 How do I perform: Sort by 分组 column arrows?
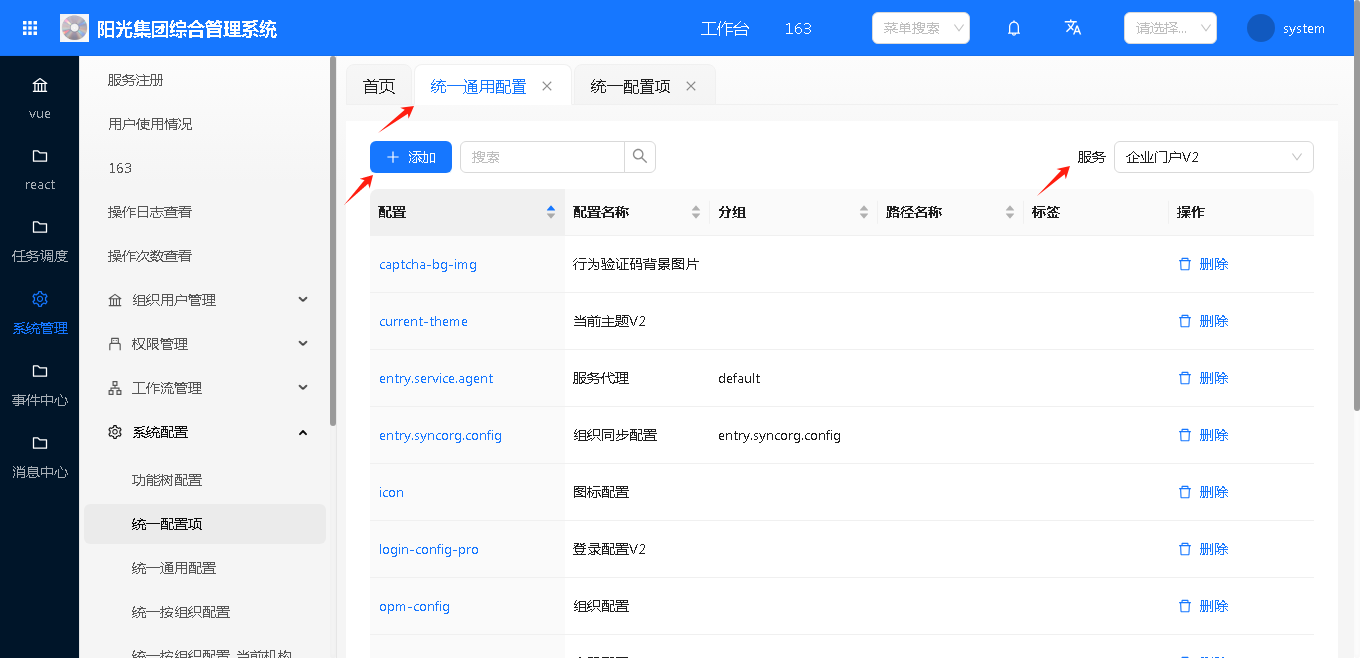click(x=864, y=212)
